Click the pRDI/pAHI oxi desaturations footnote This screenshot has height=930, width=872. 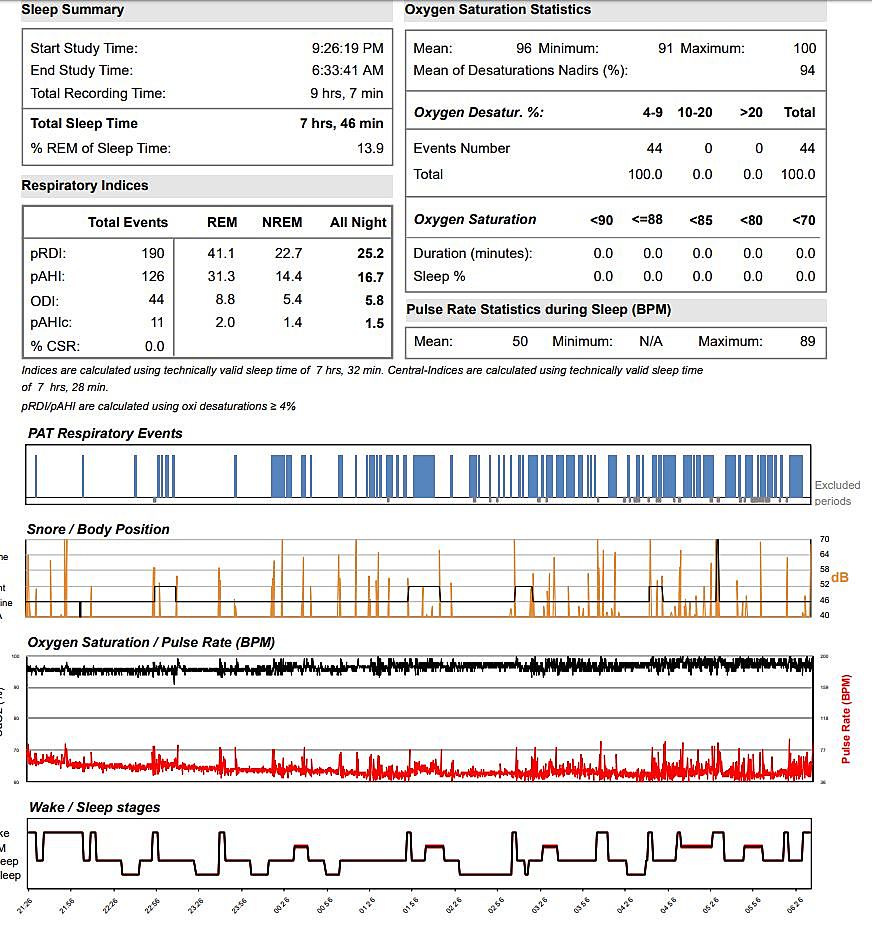tap(158, 407)
